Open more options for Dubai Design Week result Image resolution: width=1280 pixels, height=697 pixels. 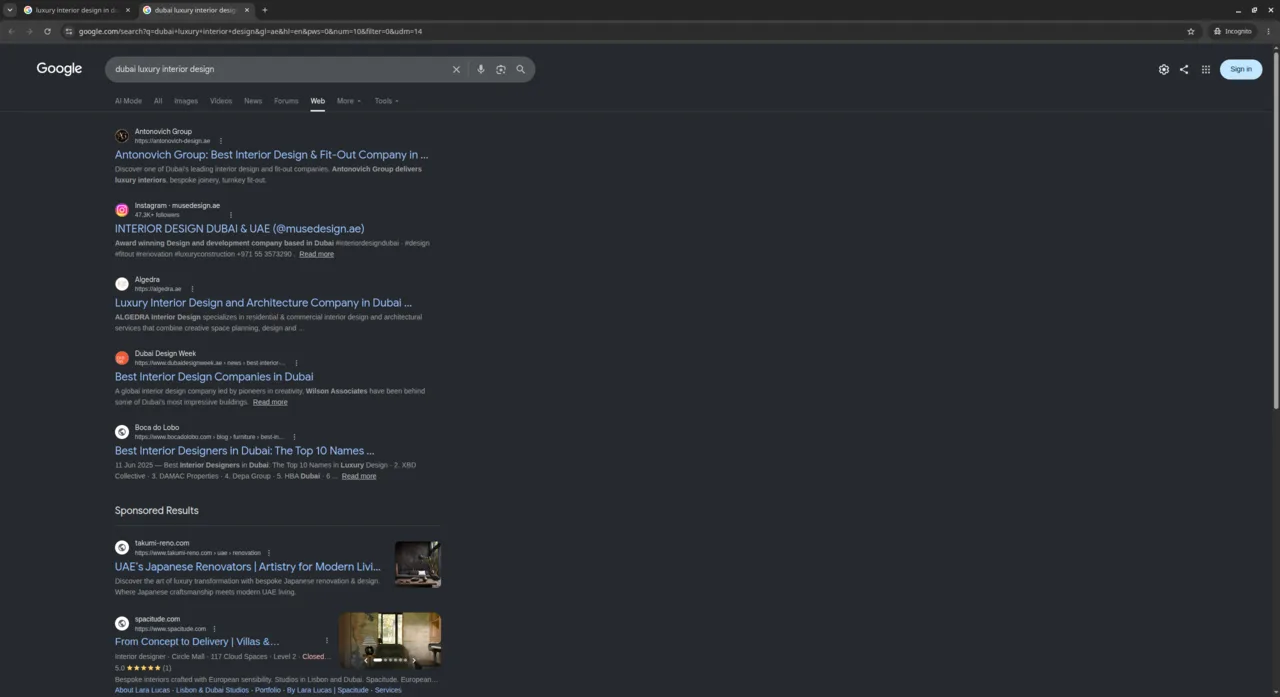[296, 363]
